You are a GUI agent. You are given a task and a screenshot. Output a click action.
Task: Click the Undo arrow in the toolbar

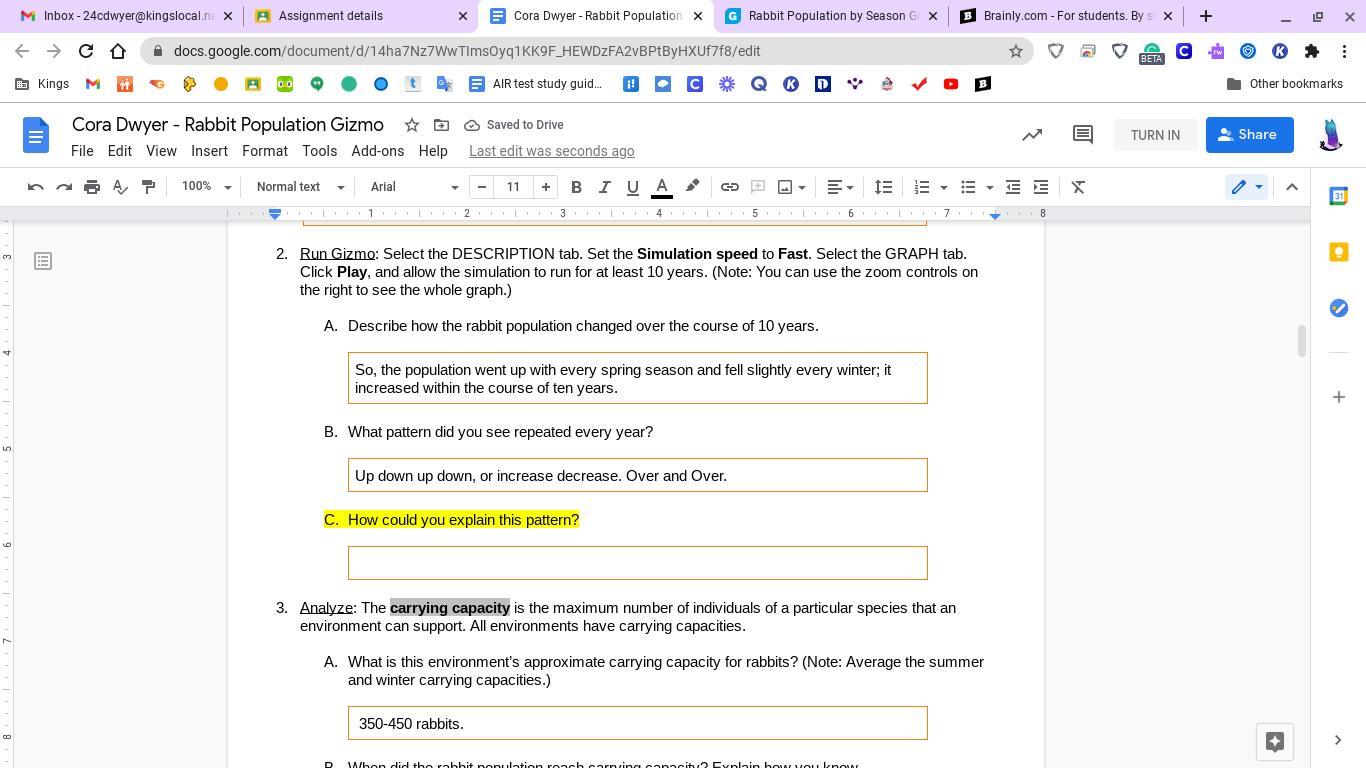[x=35, y=187]
